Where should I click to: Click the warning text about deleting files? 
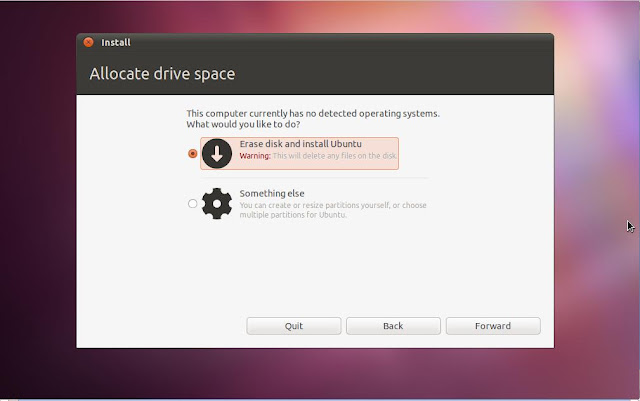[x=318, y=156]
